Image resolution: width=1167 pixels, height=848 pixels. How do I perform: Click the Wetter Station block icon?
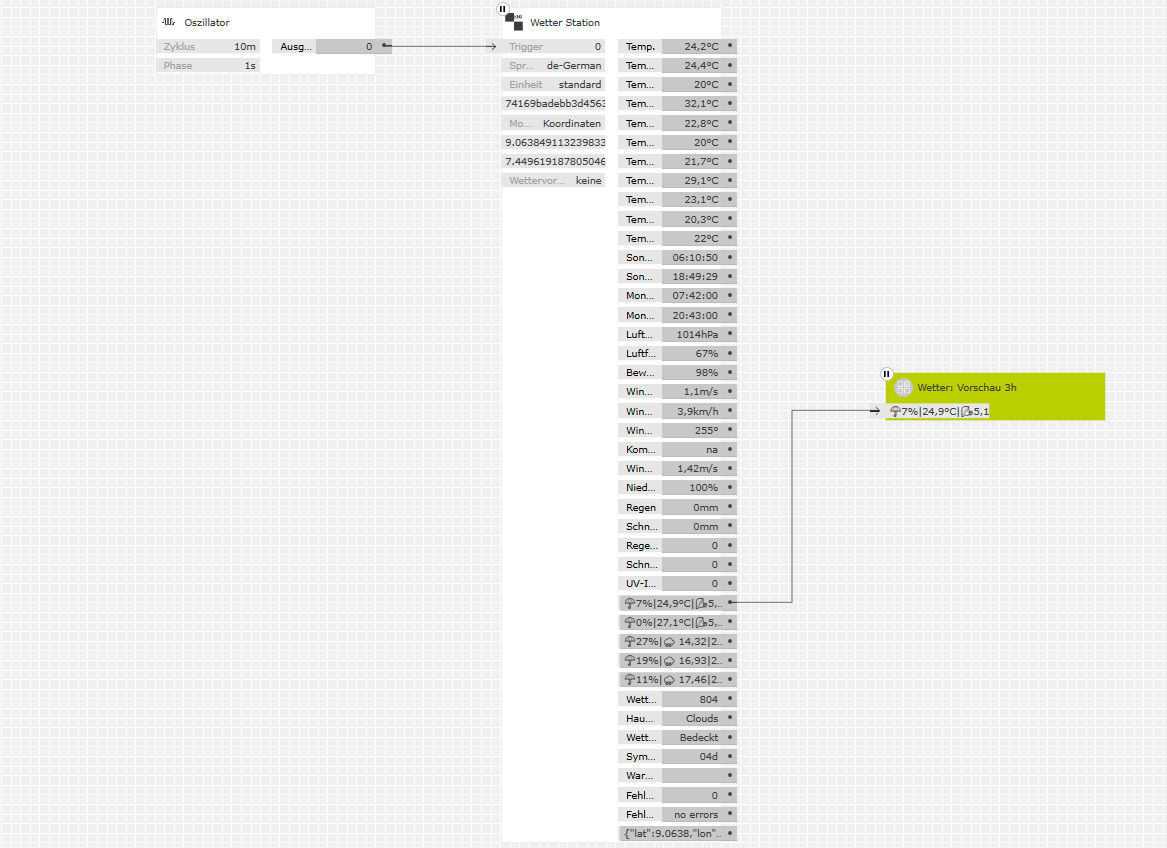pyautogui.click(x=514, y=22)
